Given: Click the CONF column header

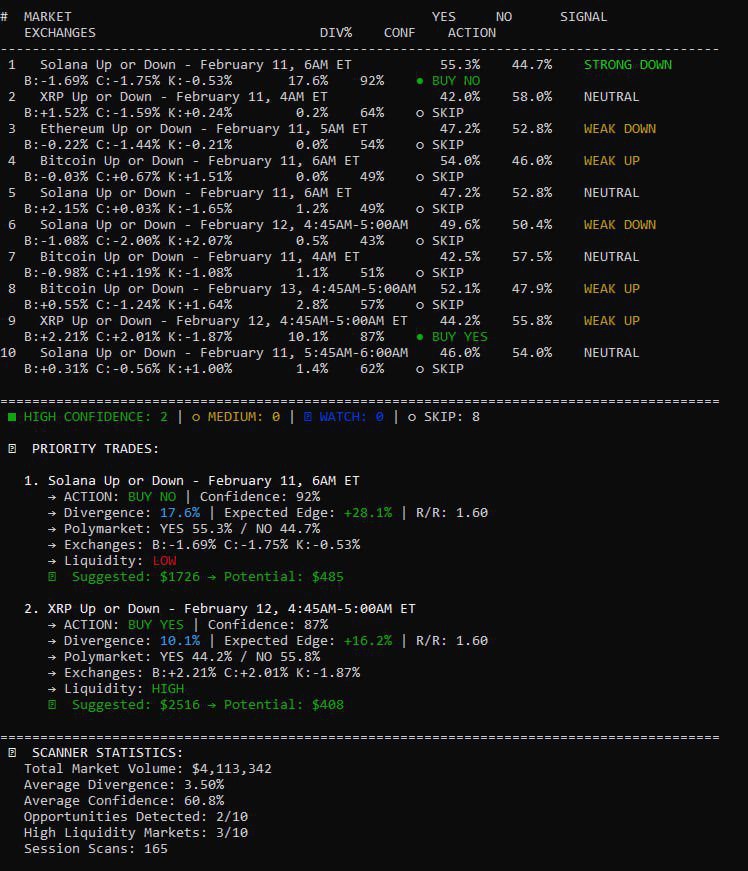Looking at the screenshot, I should pos(400,33).
